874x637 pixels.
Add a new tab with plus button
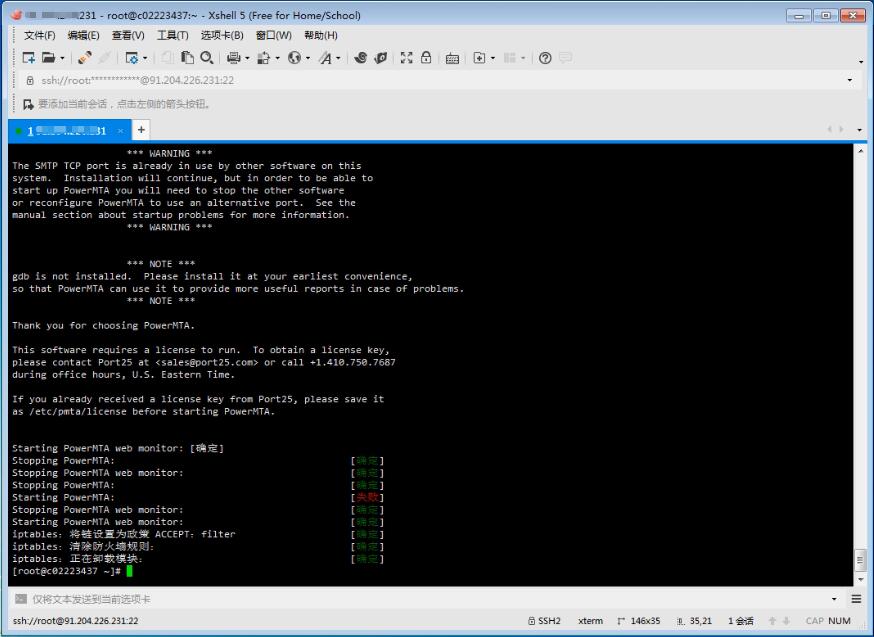(x=142, y=130)
